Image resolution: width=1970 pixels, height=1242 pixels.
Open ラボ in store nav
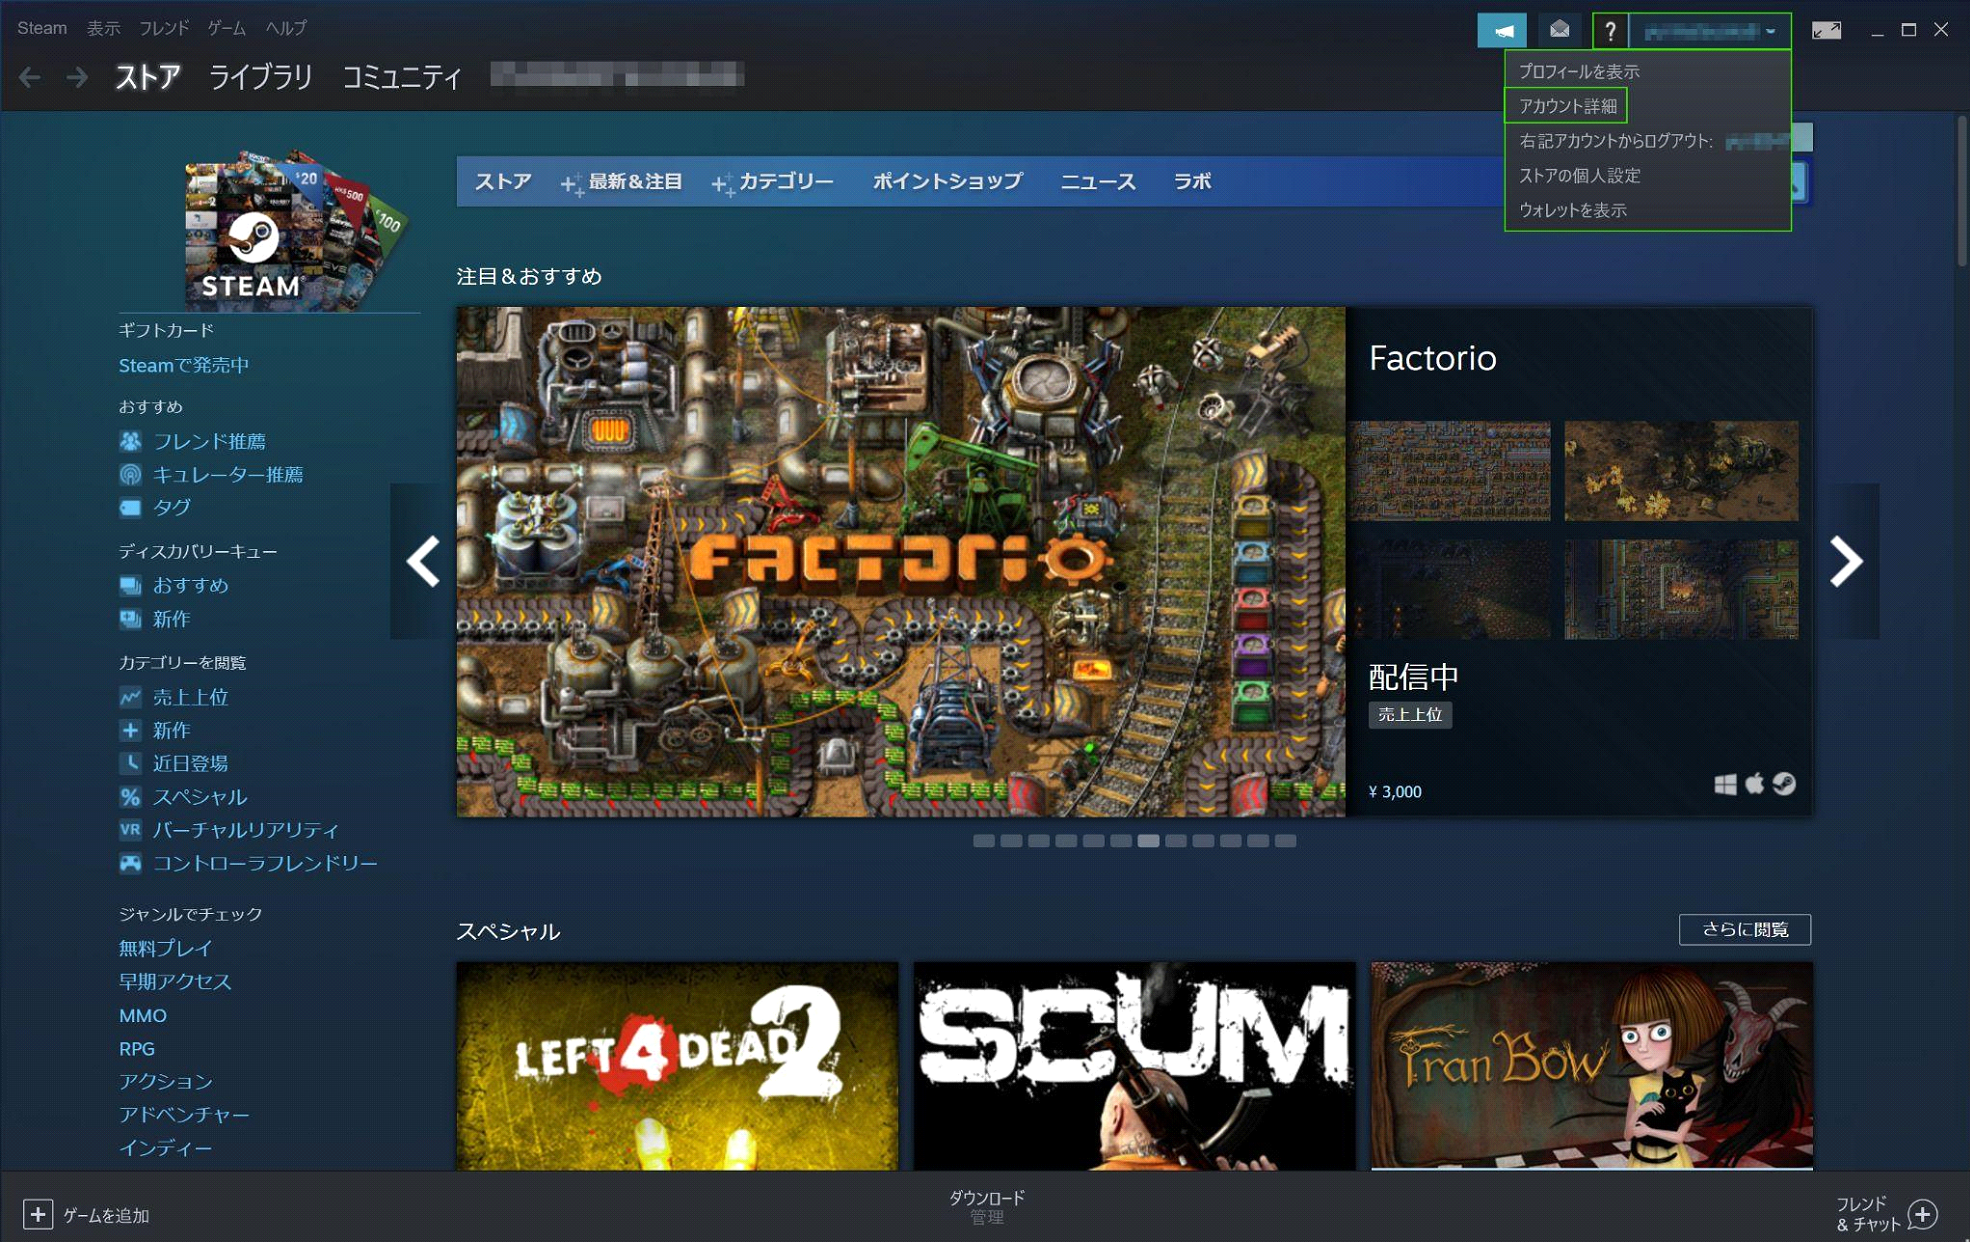1192,182
